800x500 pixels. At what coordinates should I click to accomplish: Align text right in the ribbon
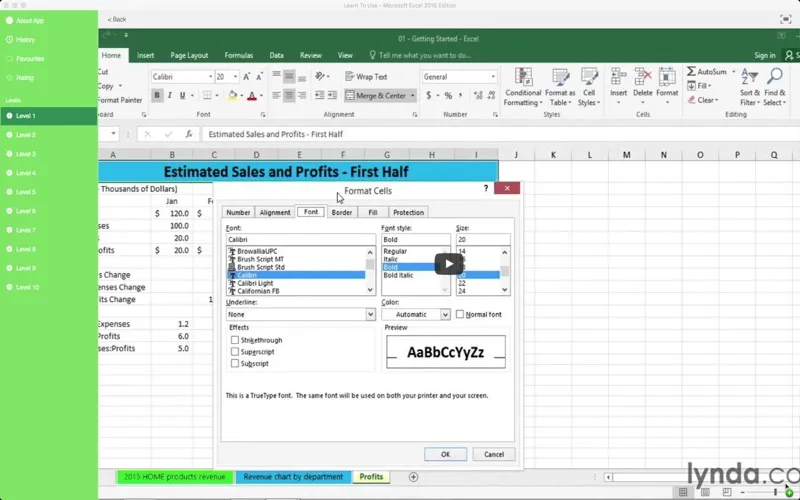tap(302, 95)
